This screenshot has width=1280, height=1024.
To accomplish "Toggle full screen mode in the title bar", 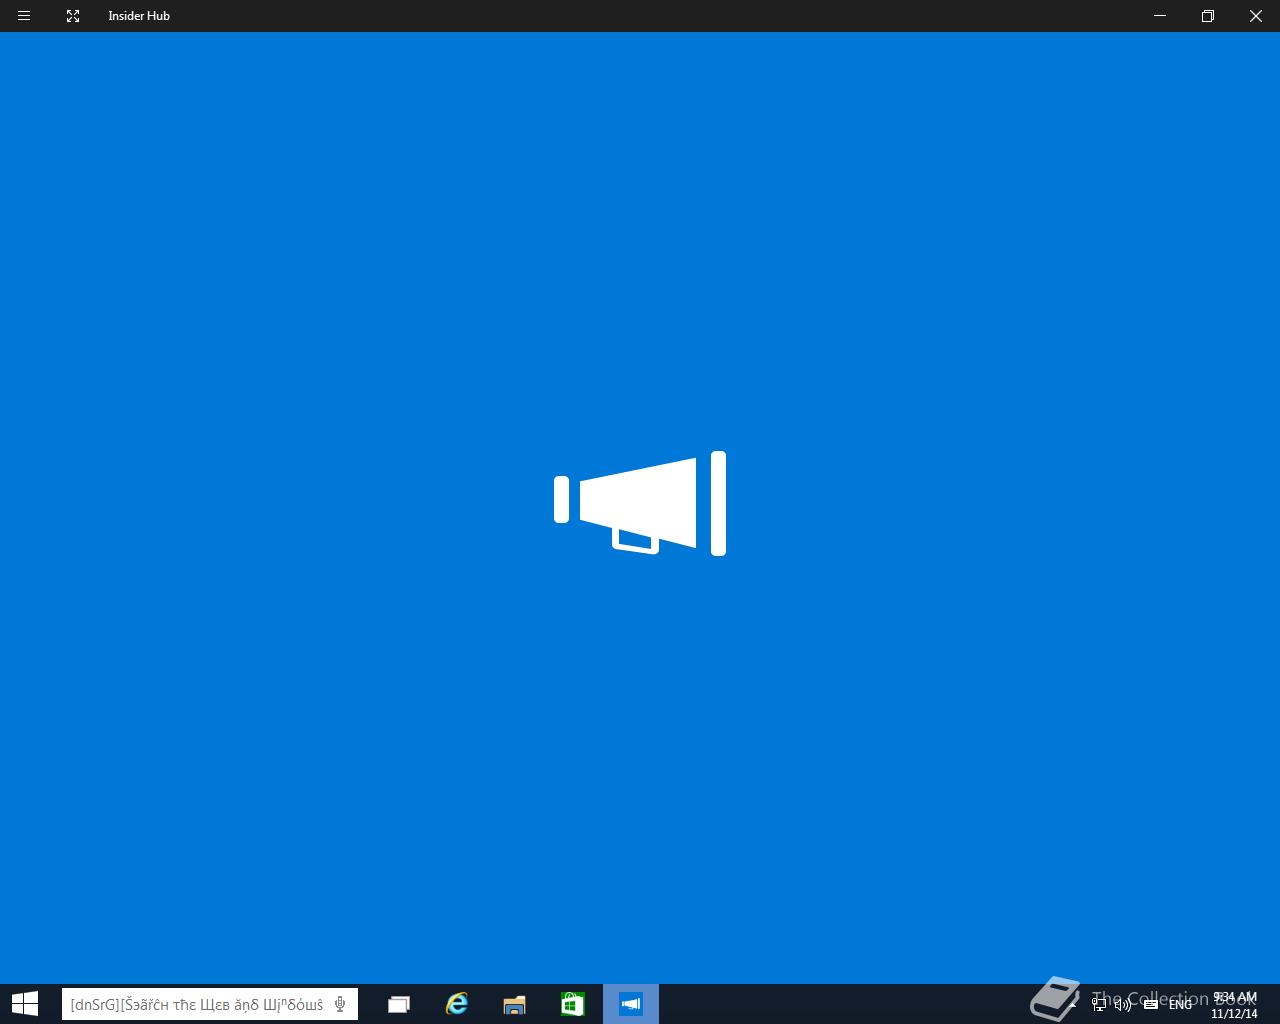I will (x=73, y=16).
